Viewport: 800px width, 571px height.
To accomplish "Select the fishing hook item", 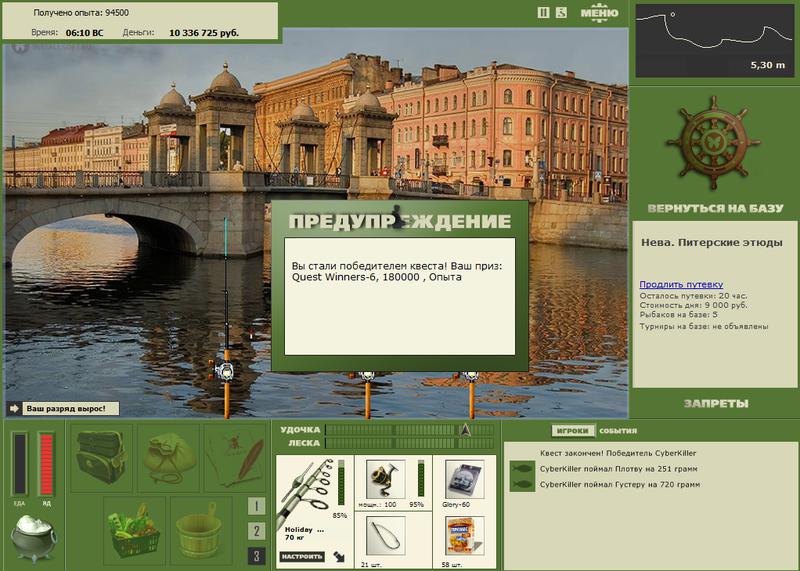I will pos(386,536).
